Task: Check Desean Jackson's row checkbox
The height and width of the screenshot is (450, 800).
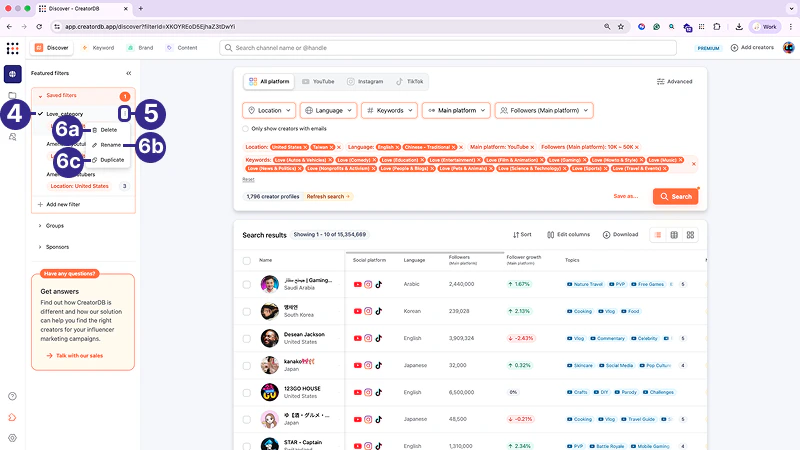Action: [247, 338]
